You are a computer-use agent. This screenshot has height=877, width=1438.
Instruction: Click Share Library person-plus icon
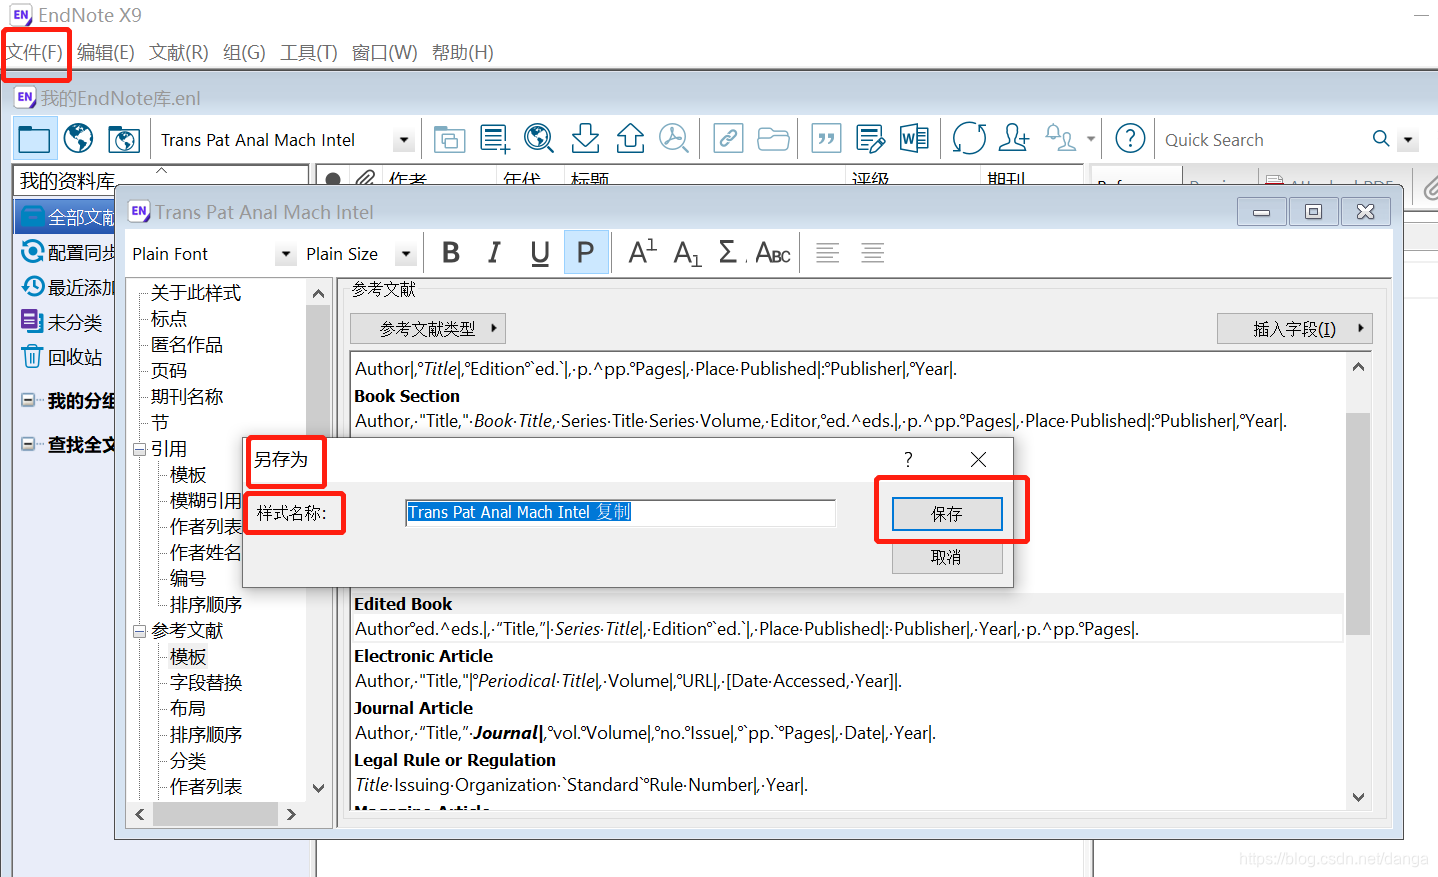[1014, 139]
